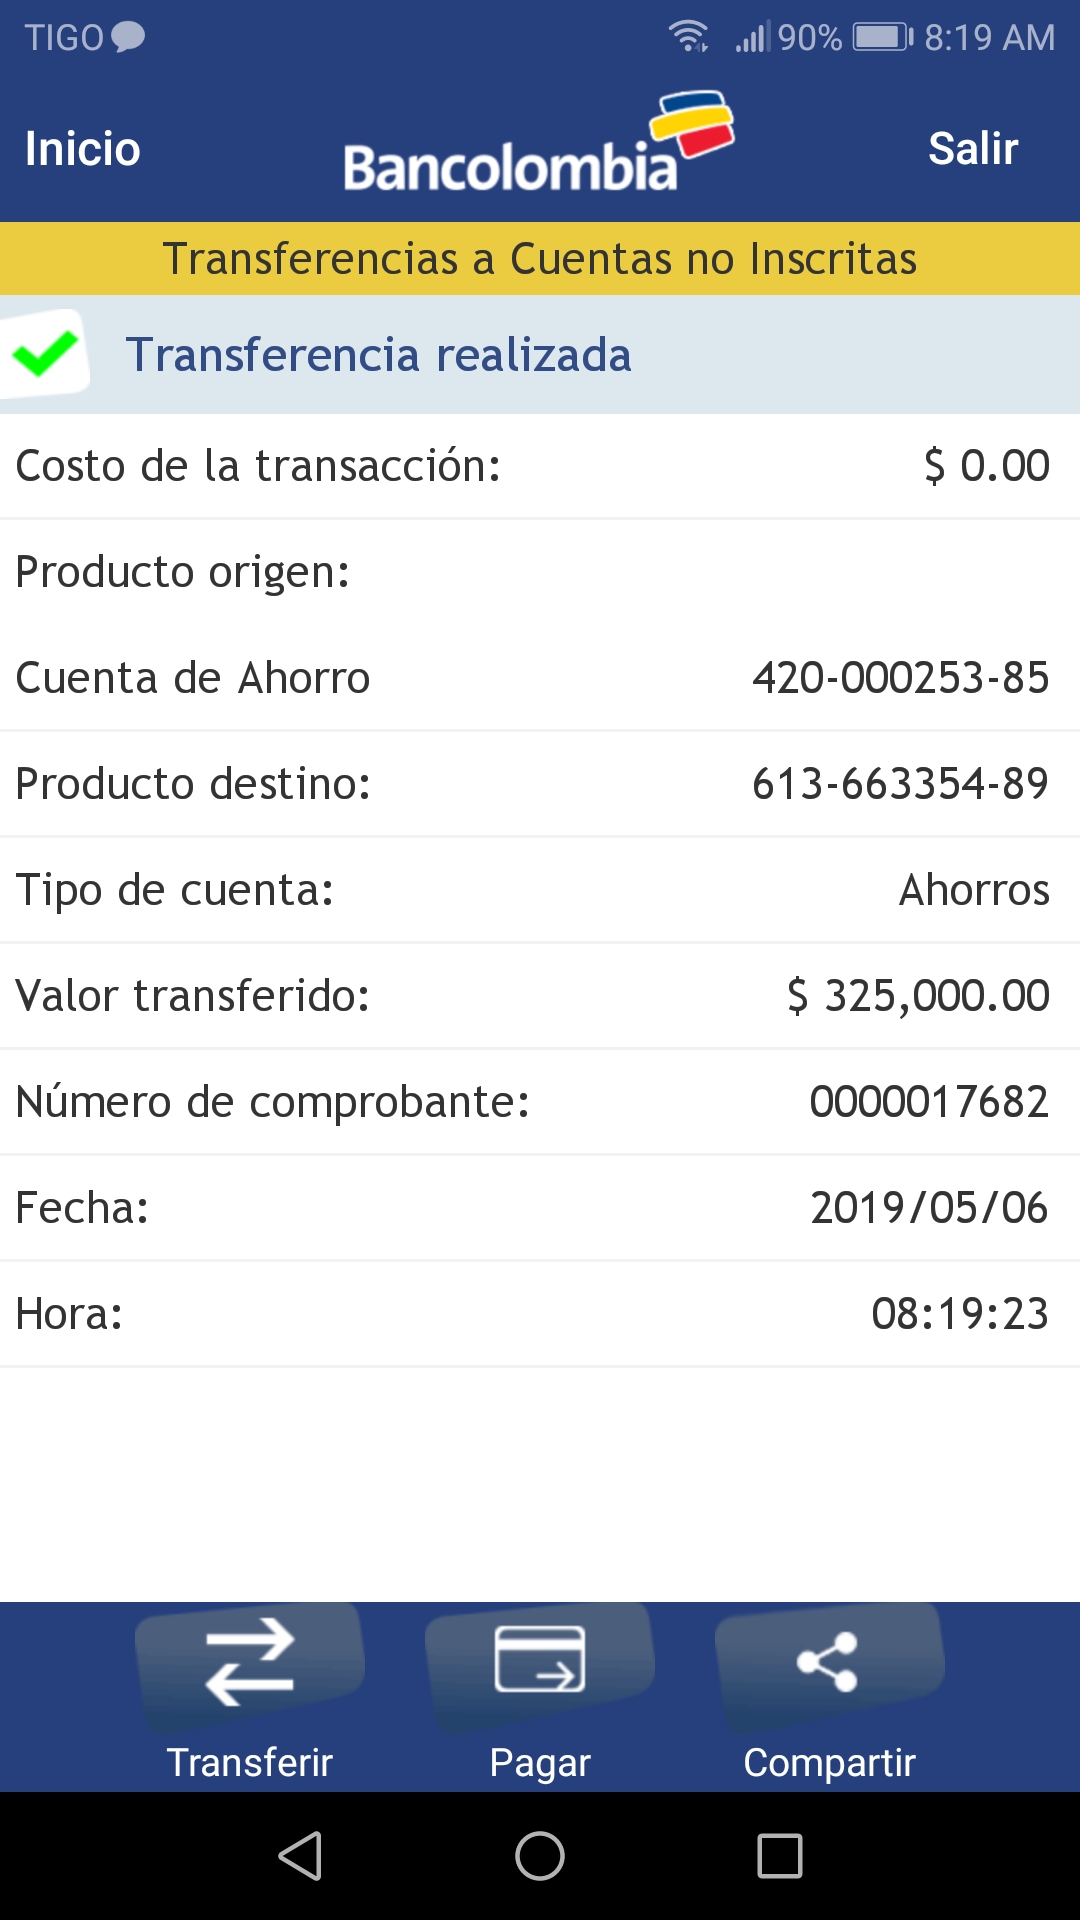Go to Inicio
The width and height of the screenshot is (1080, 1920).
point(83,149)
